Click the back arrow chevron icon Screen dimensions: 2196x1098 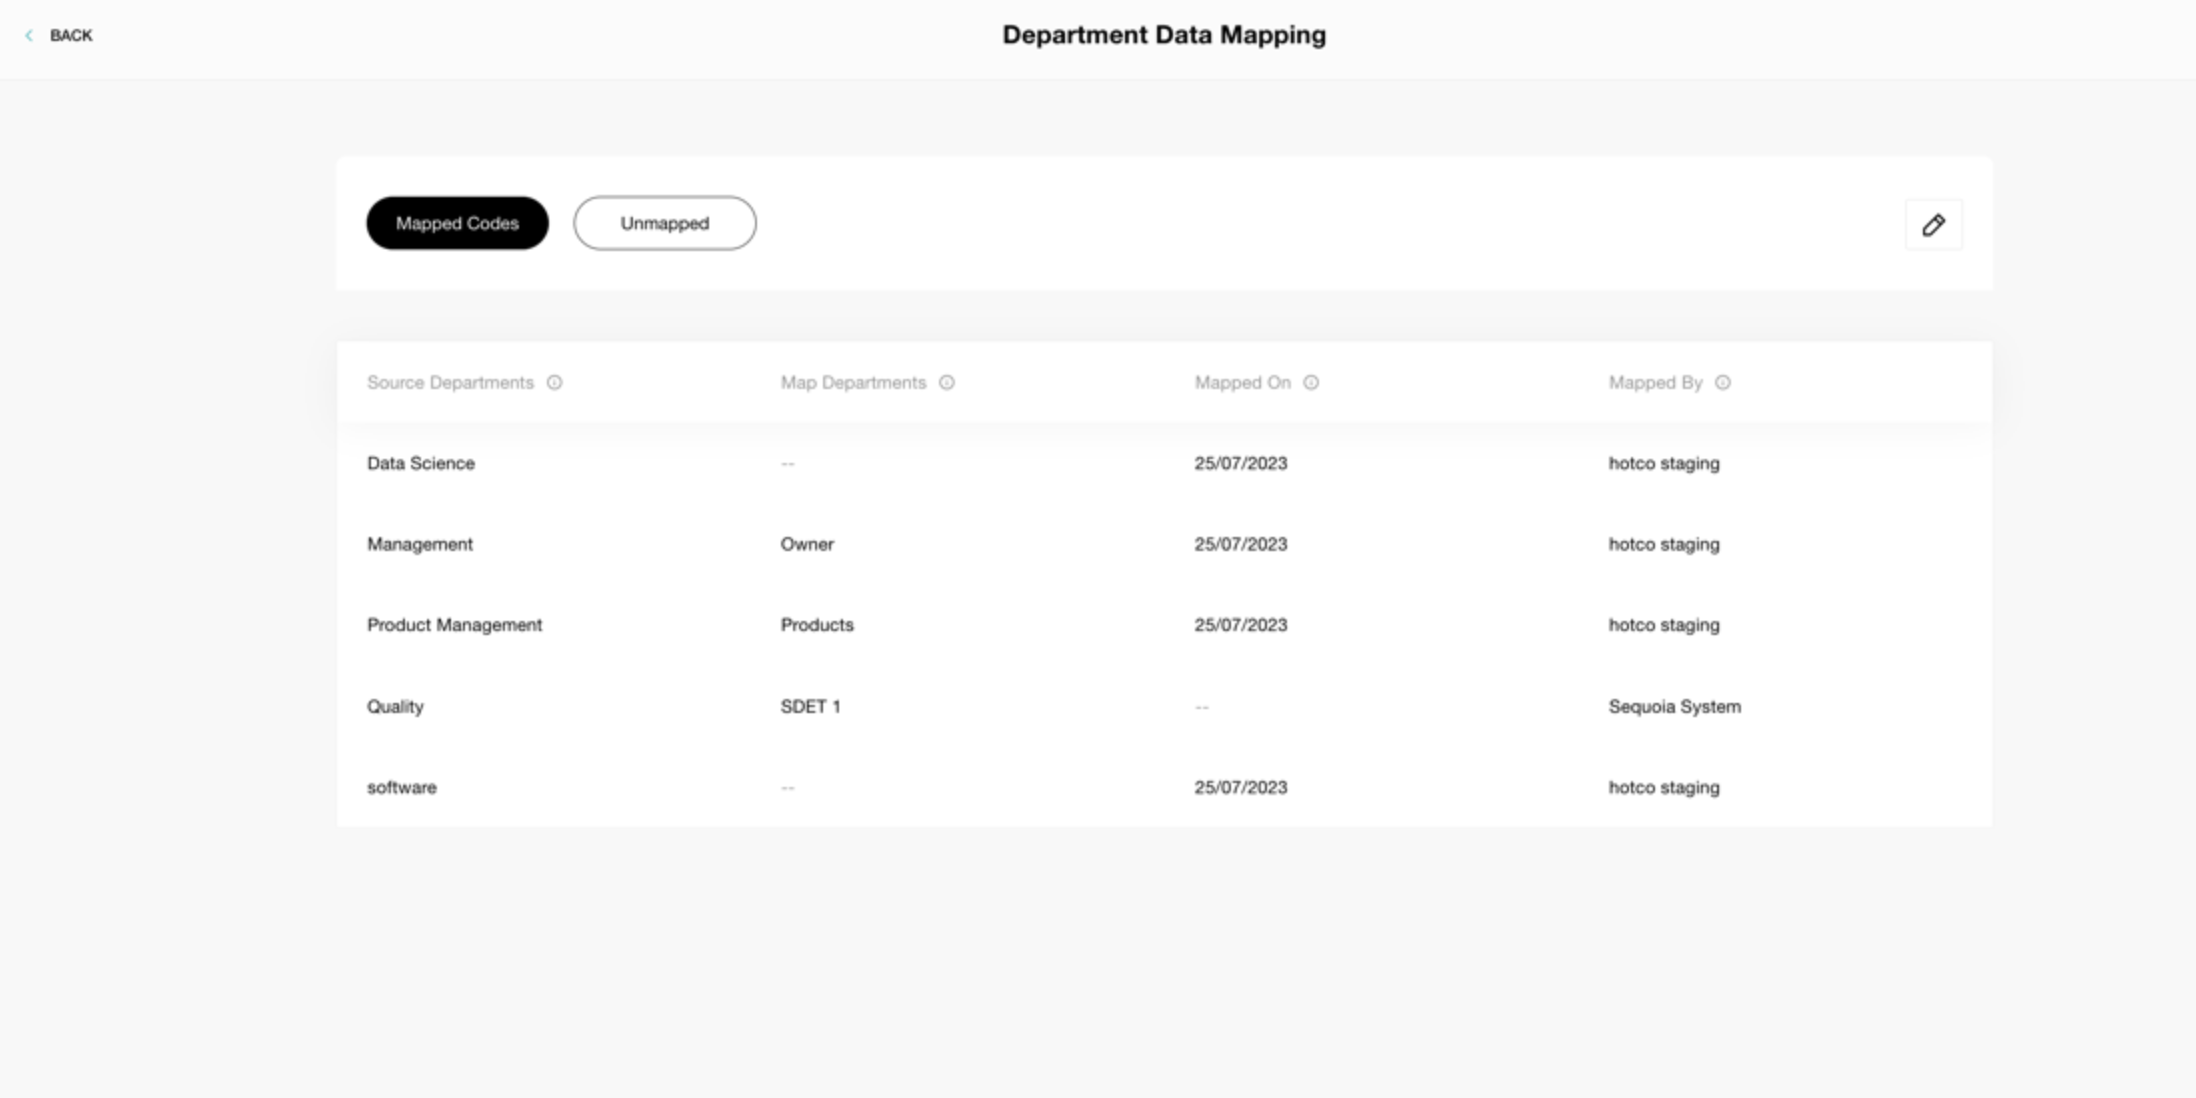coord(29,36)
